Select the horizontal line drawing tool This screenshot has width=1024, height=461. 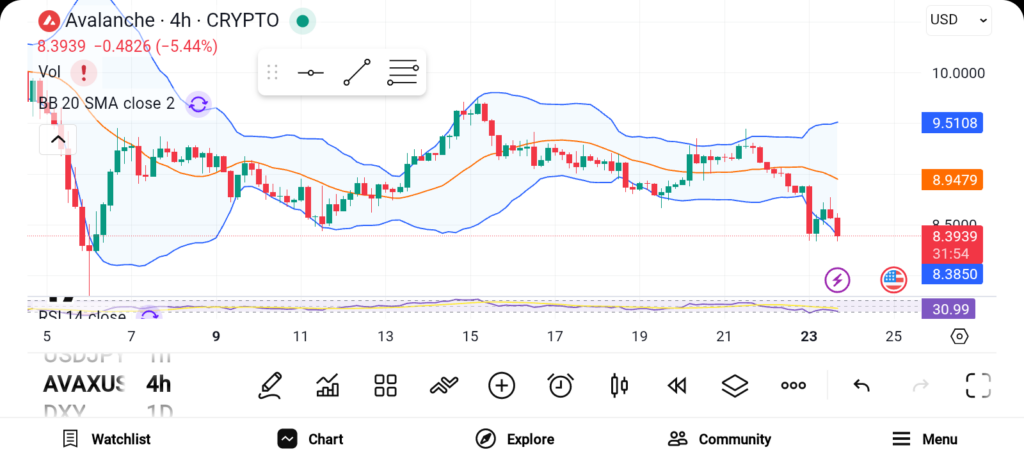[310, 73]
